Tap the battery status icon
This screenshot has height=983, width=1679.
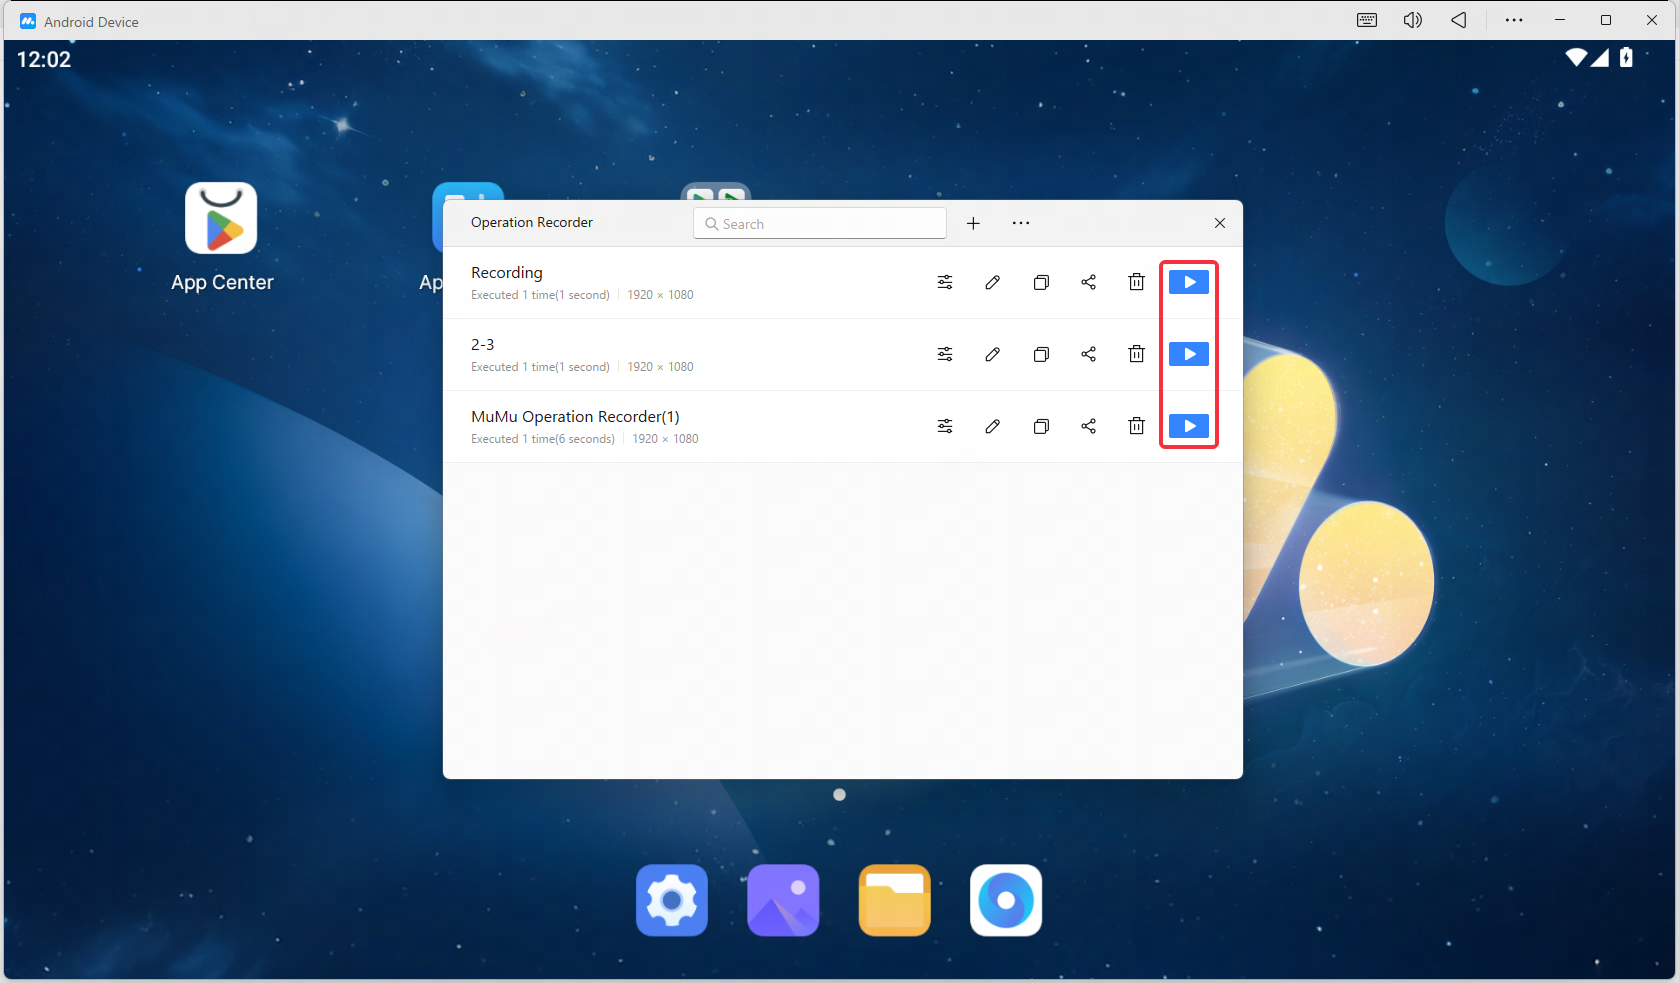[1627, 58]
